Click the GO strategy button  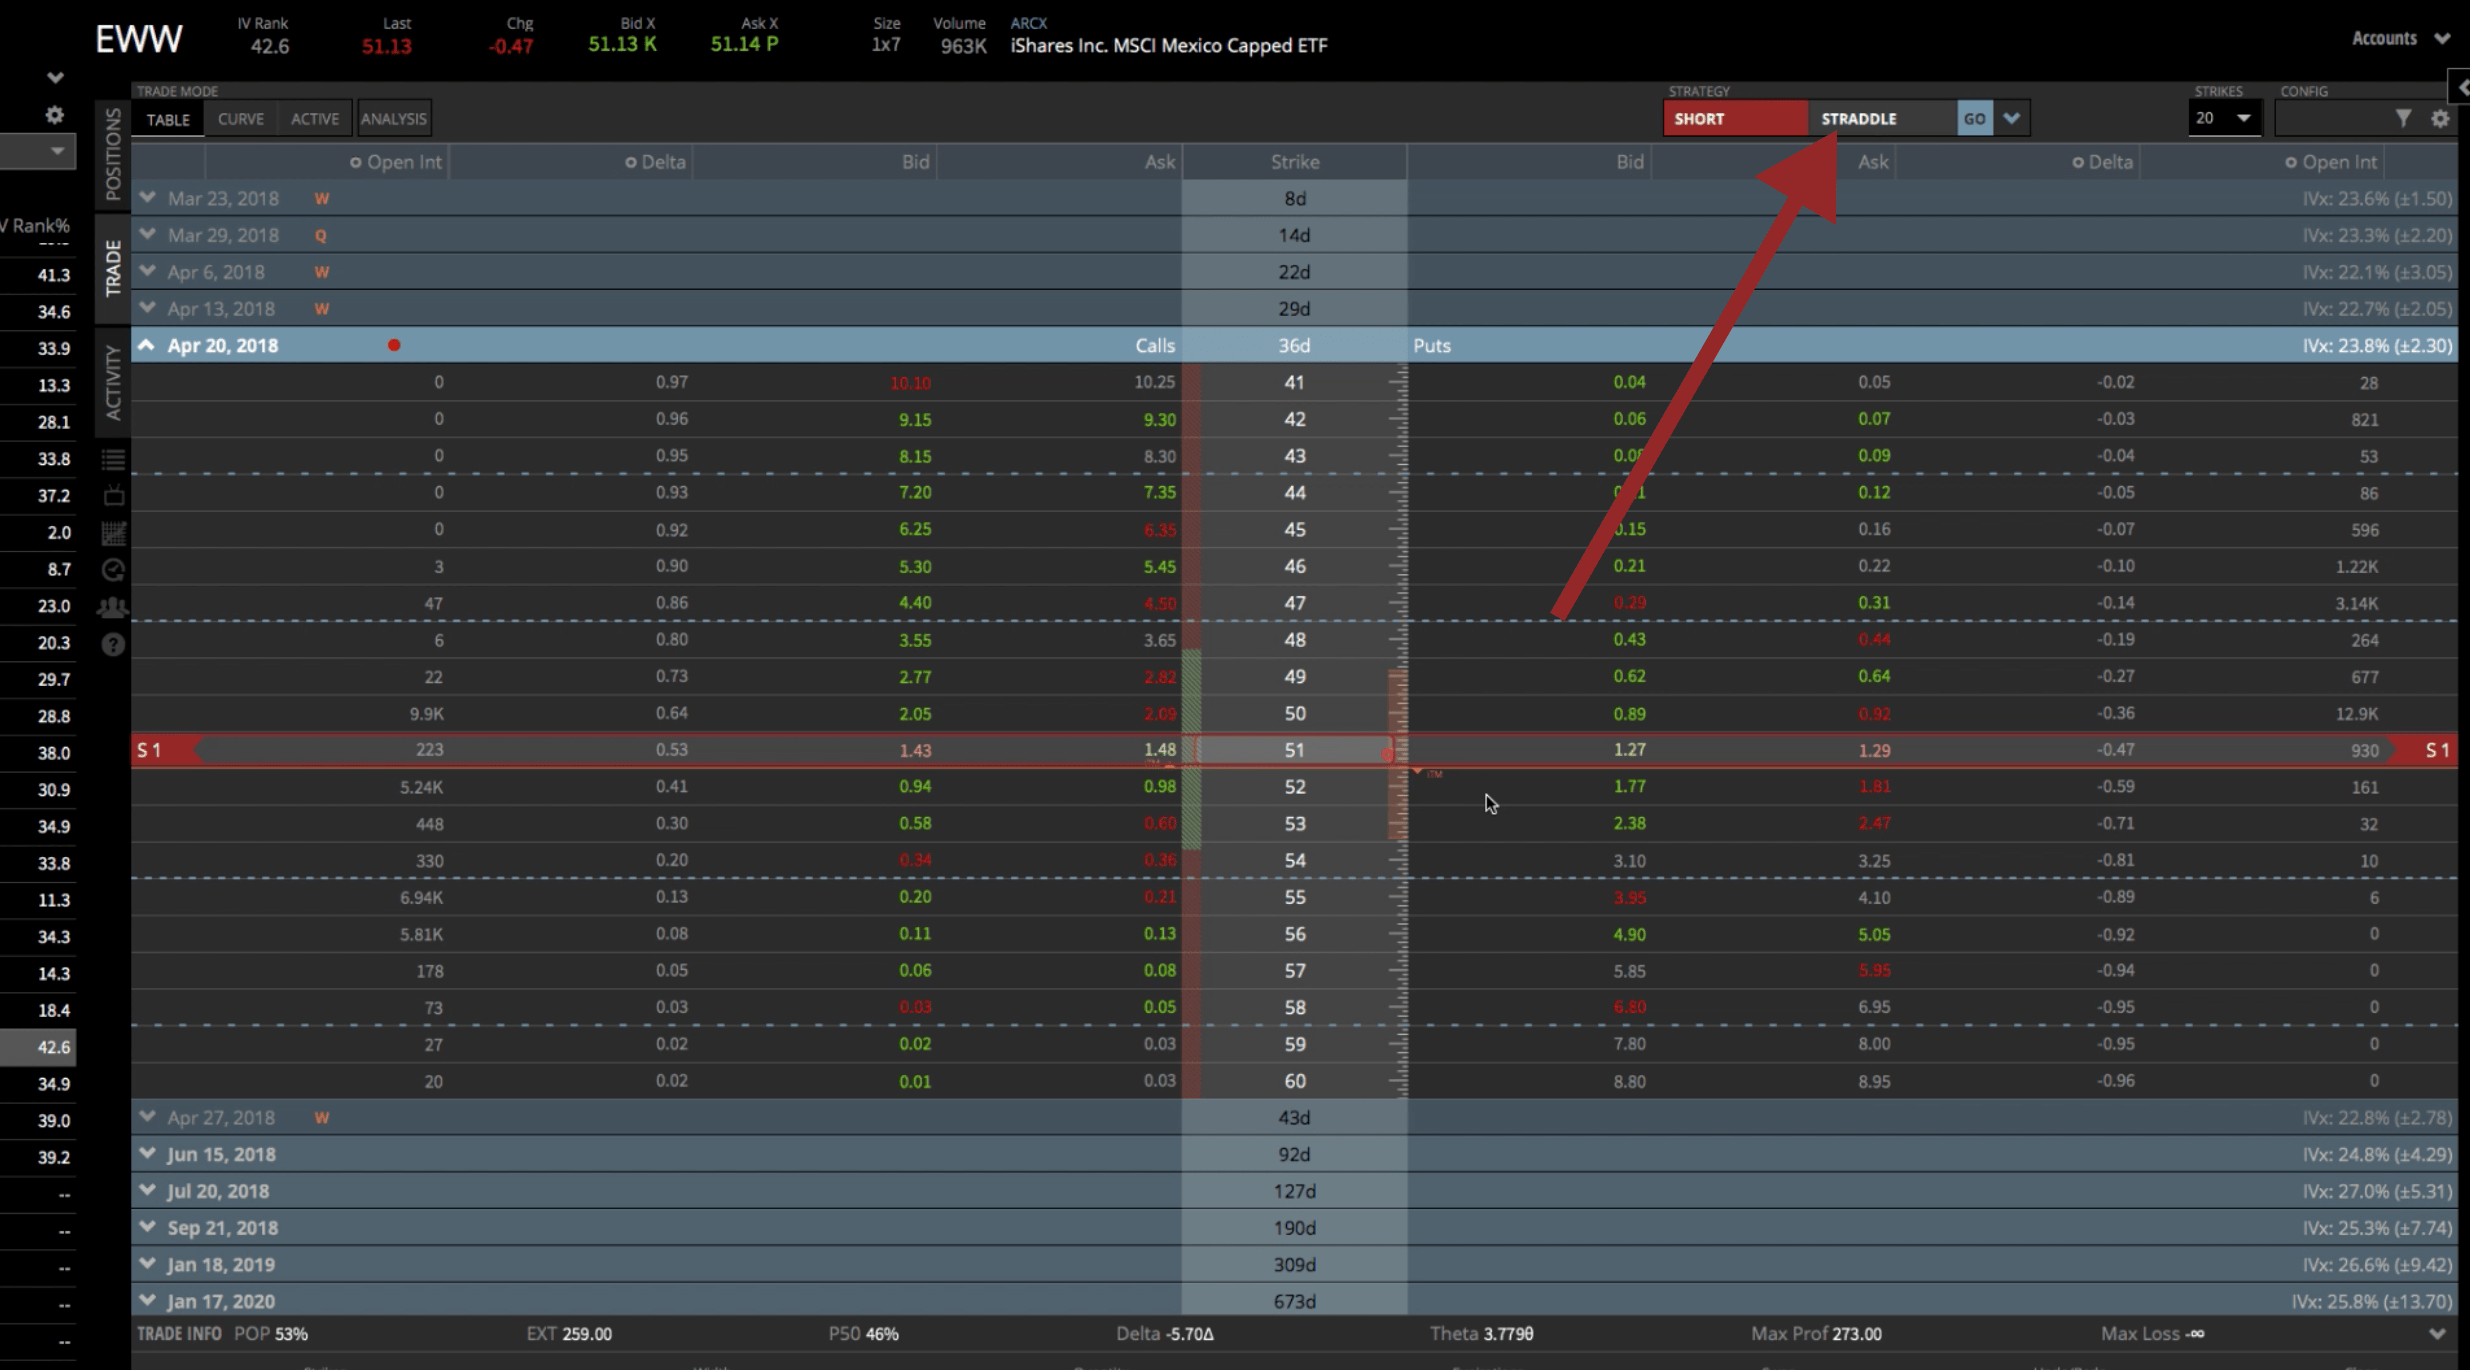pyautogui.click(x=1974, y=118)
